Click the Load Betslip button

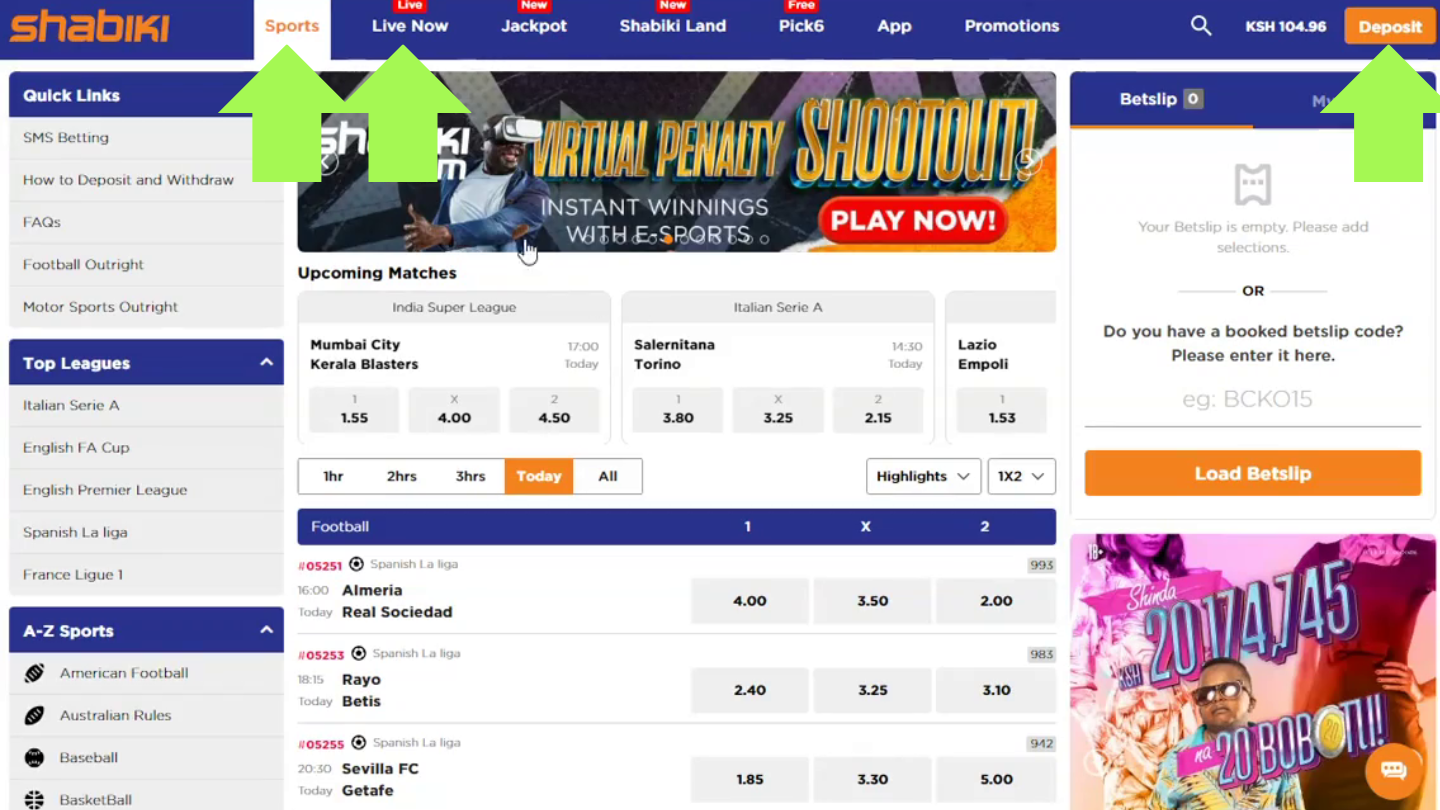(1253, 473)
